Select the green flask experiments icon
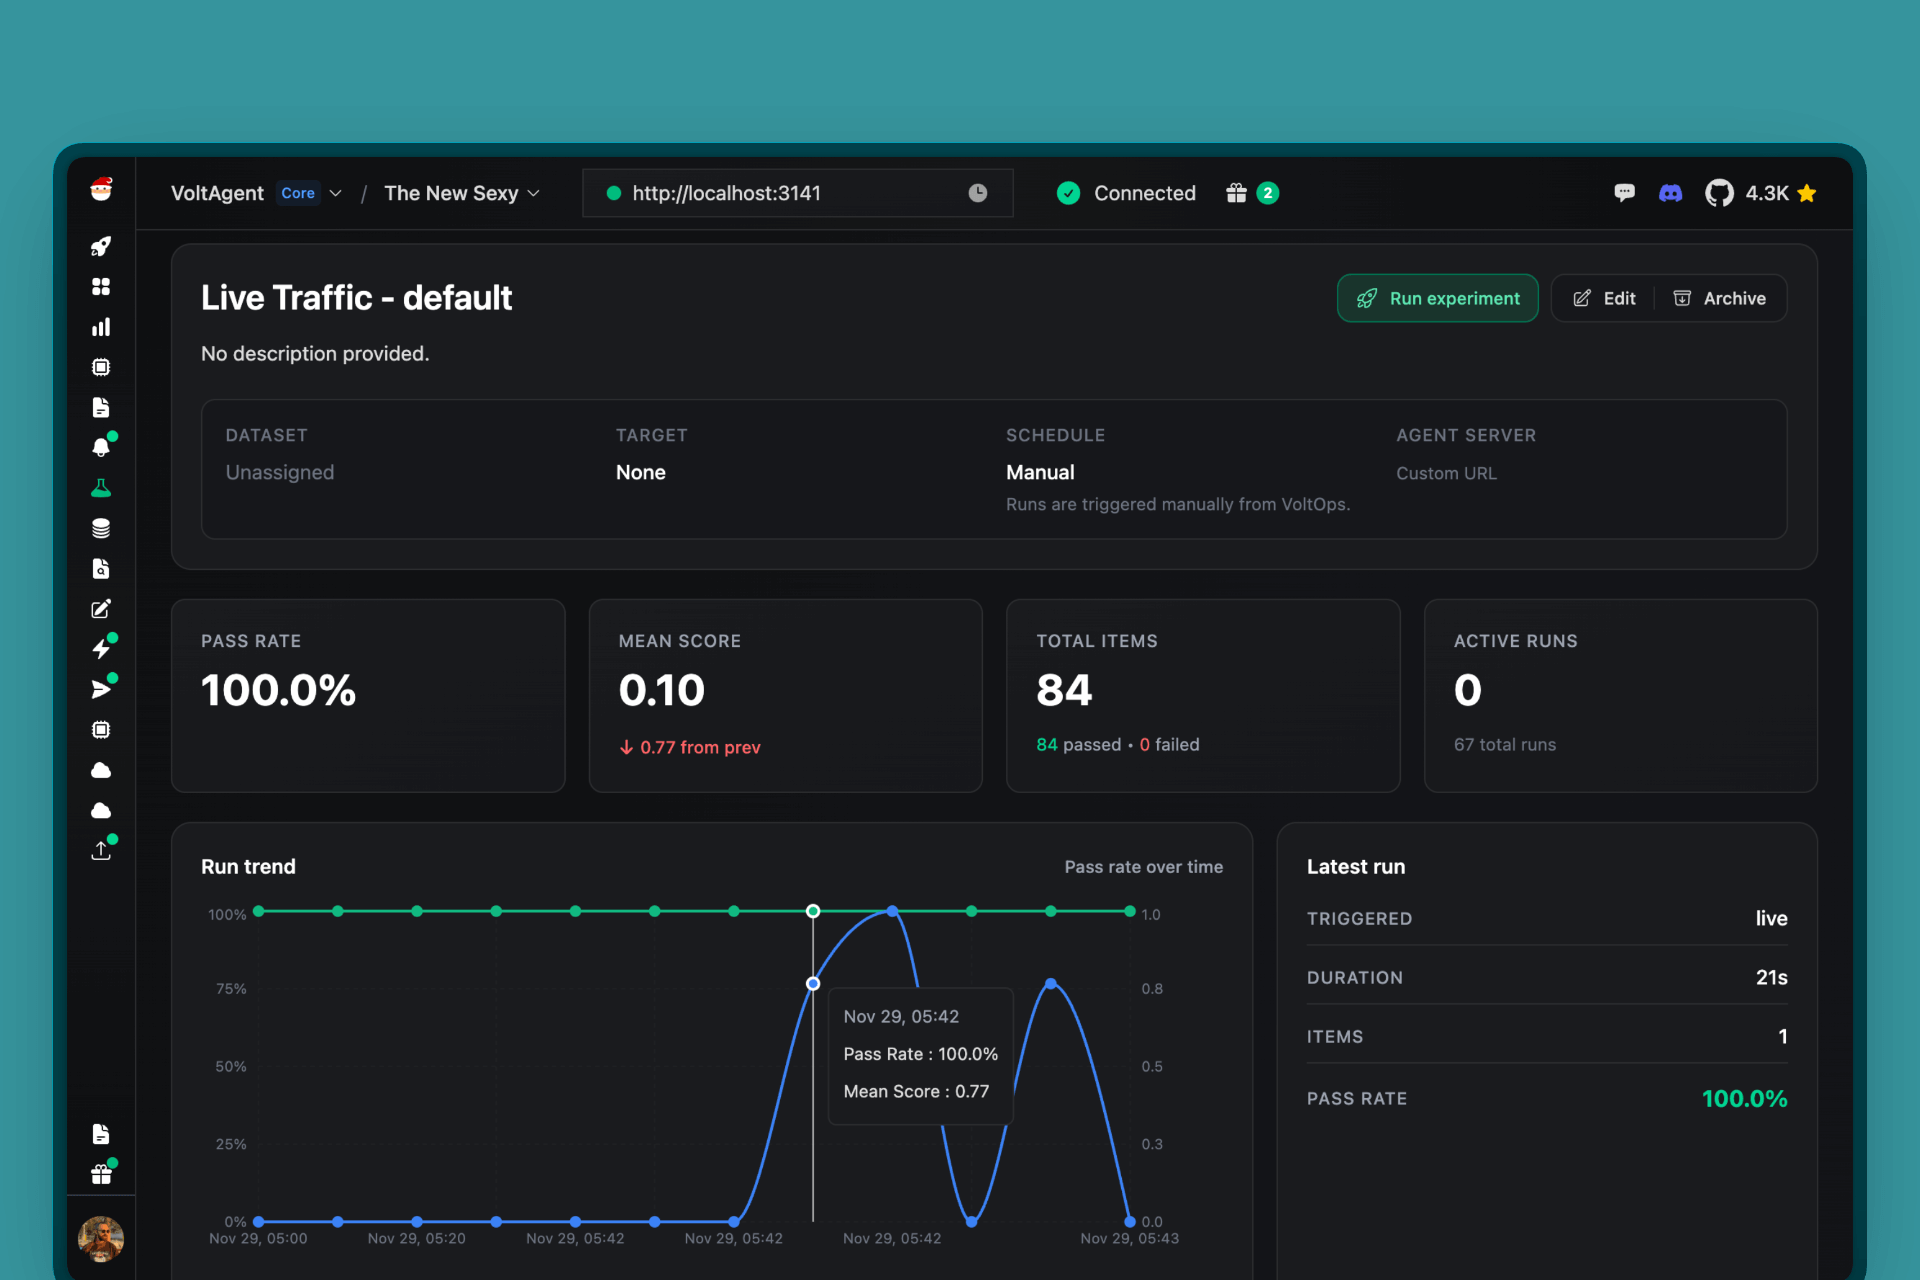Image resolution: width=1920 pixels, height=1280 pixels. coord(101,488)
